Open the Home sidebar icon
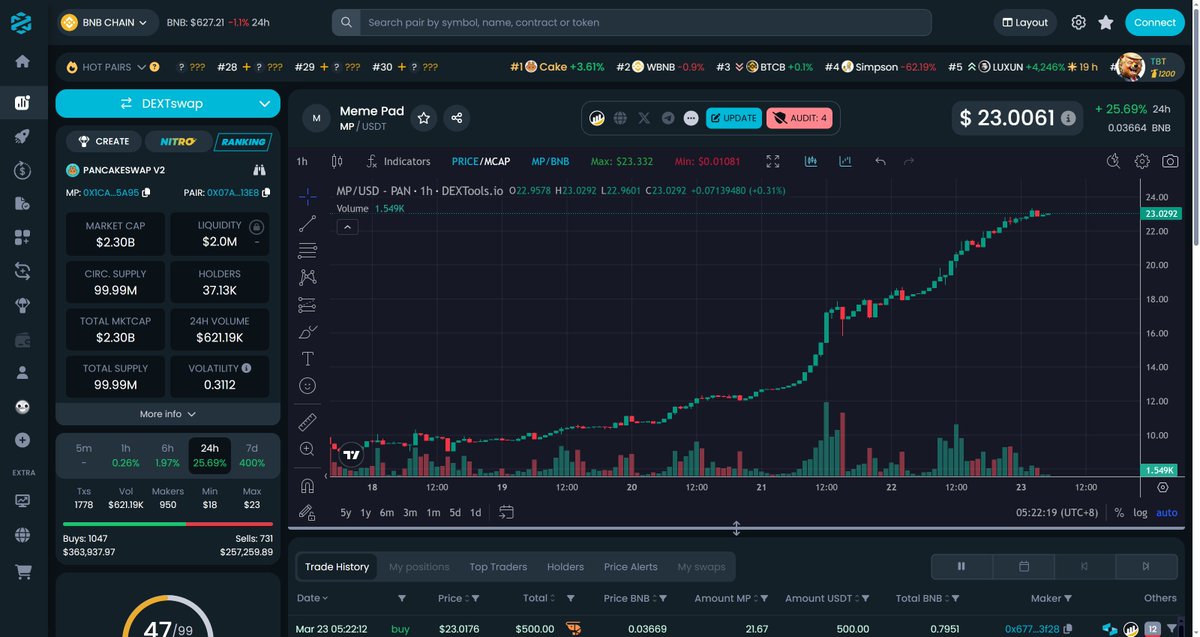Screen dimensions: 1200x637 point(22,61)
